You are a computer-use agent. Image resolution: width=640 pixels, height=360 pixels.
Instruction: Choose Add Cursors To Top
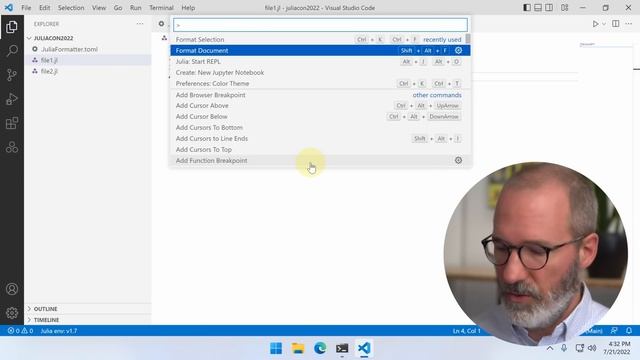[x=320, y=150]
